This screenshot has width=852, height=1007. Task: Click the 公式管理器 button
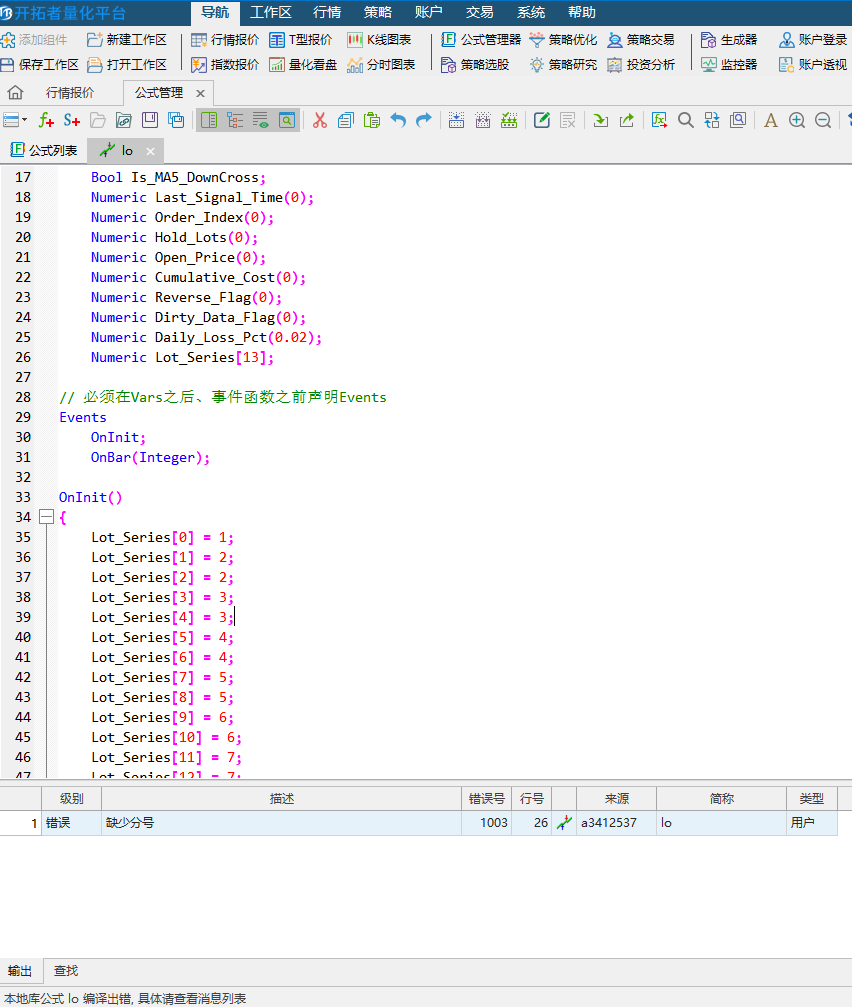(x=481, y=40)
